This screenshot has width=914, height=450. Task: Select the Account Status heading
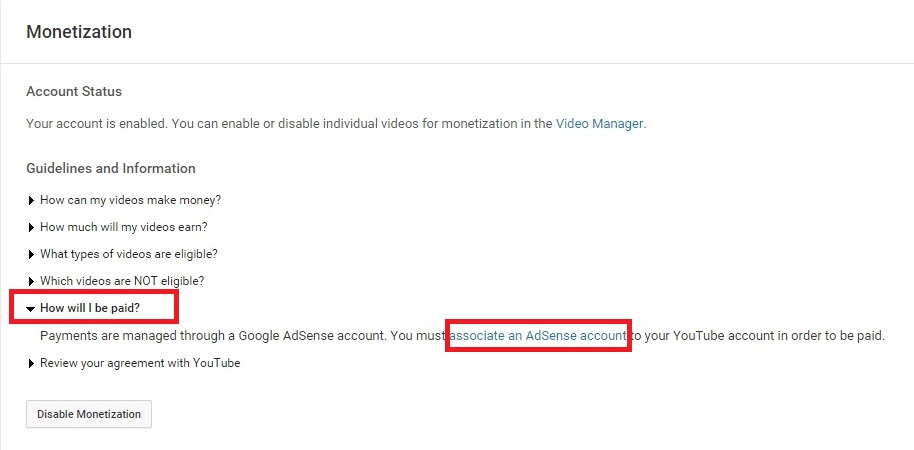click(x=74, y=92)
